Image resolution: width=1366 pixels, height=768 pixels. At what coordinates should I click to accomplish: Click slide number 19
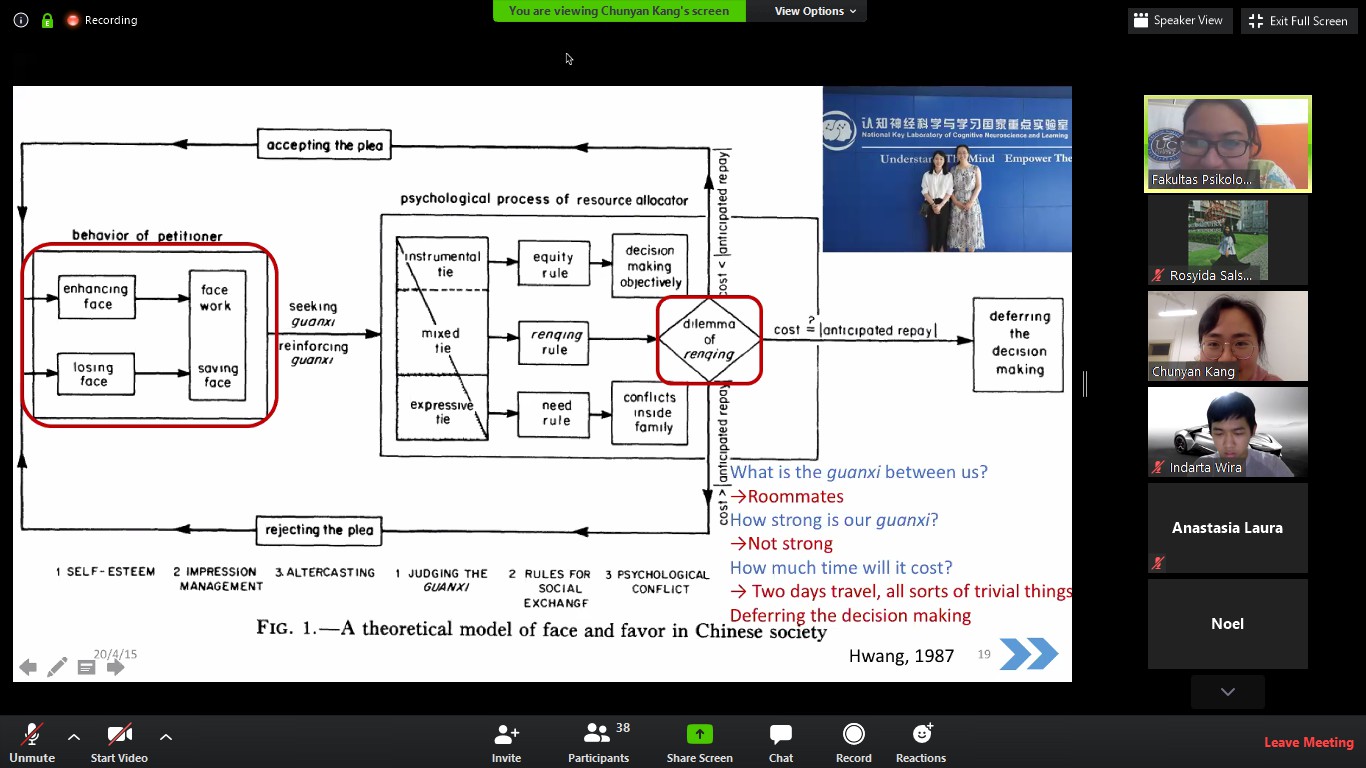[984, 654]
